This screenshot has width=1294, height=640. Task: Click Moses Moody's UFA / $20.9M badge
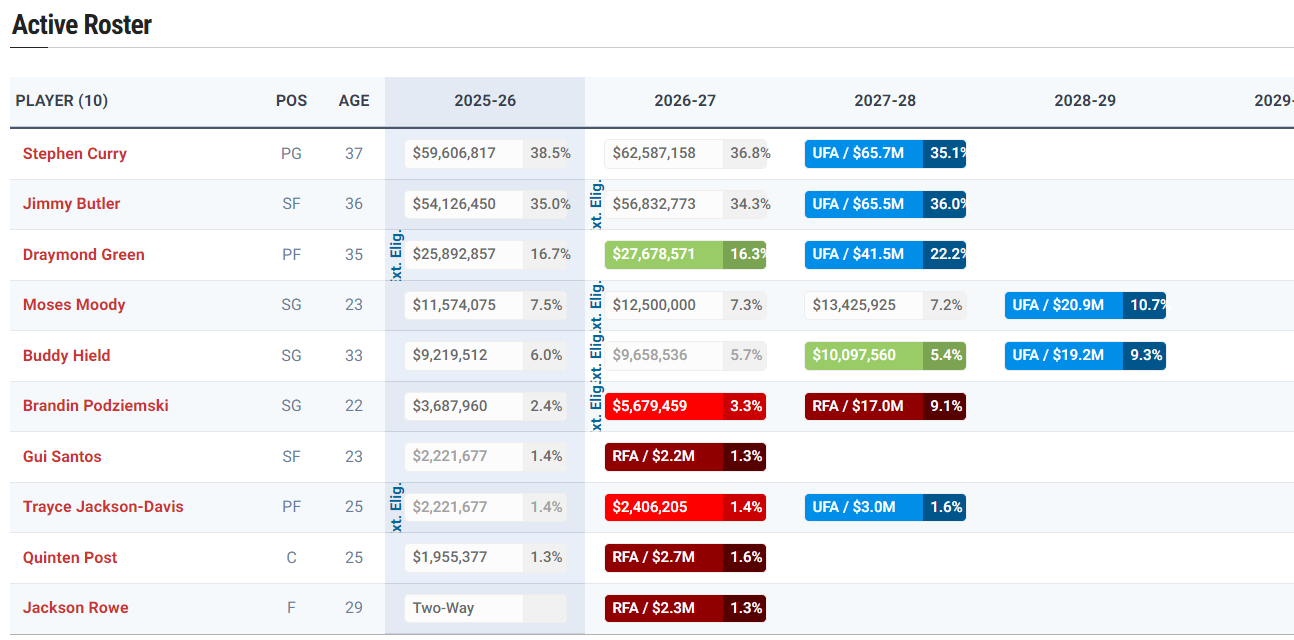(x=1063, y=305)
